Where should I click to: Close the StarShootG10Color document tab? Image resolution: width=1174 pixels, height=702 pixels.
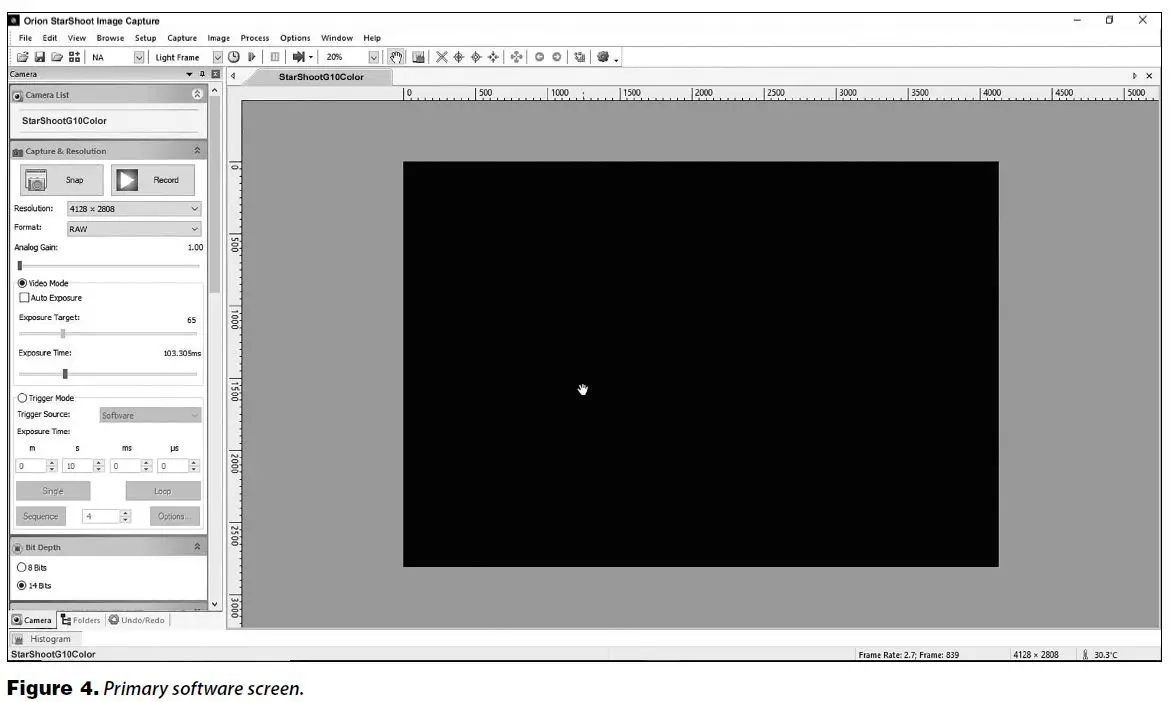tap(1149, 76)
